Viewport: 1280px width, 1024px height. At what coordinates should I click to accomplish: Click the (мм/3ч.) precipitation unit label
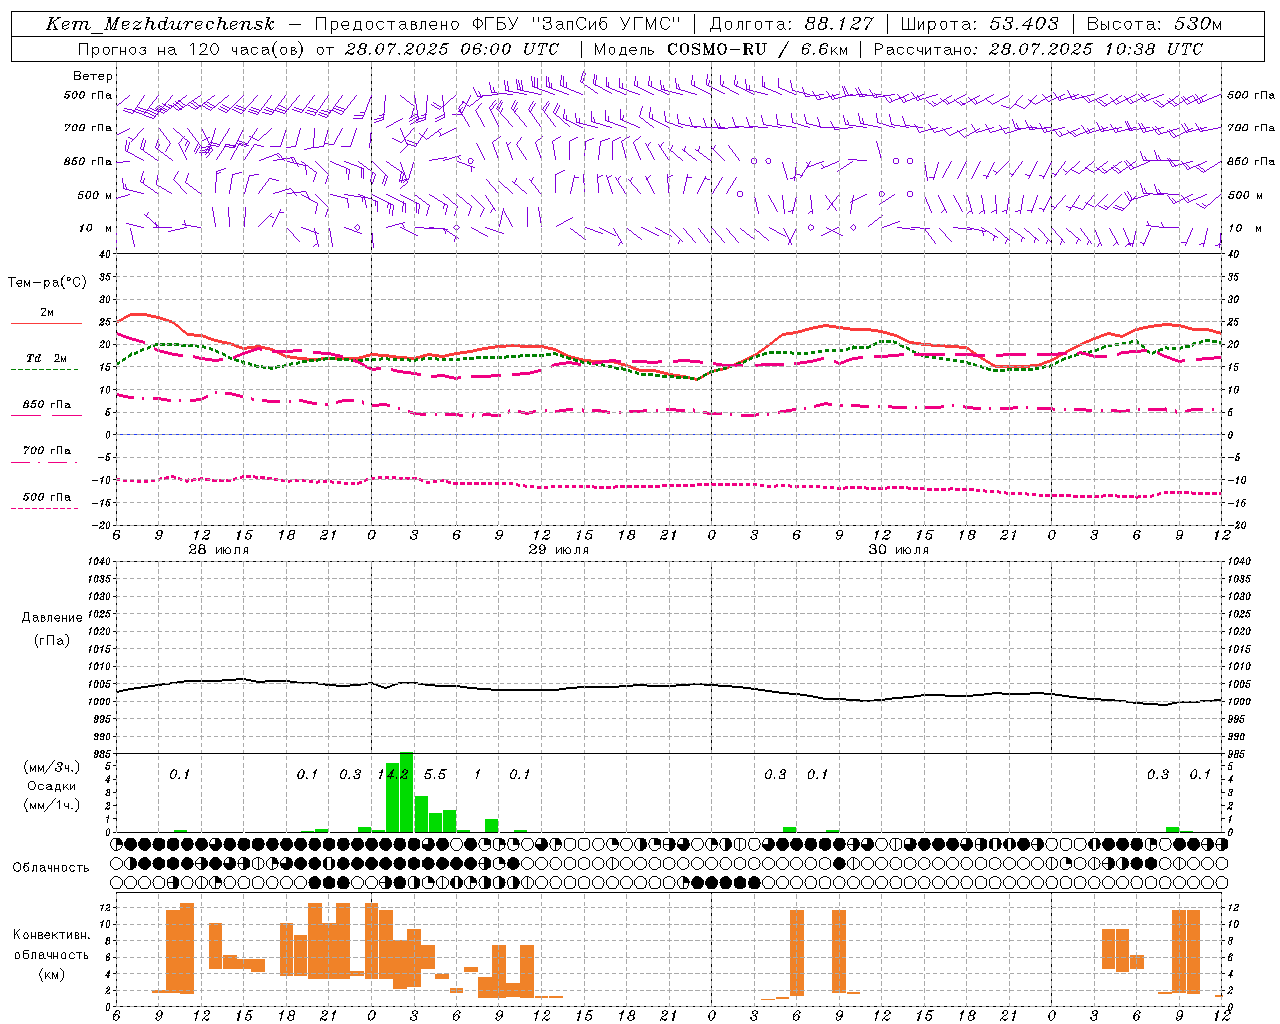tap(51, 768)
